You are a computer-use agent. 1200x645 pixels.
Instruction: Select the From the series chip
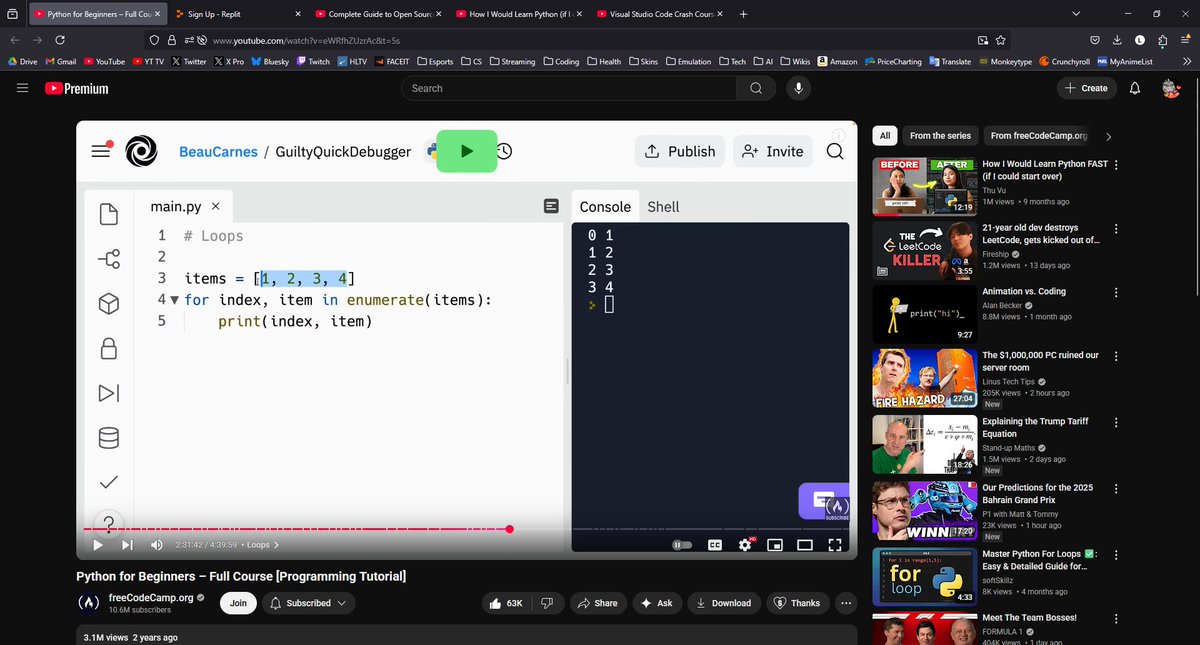[940, 135]
